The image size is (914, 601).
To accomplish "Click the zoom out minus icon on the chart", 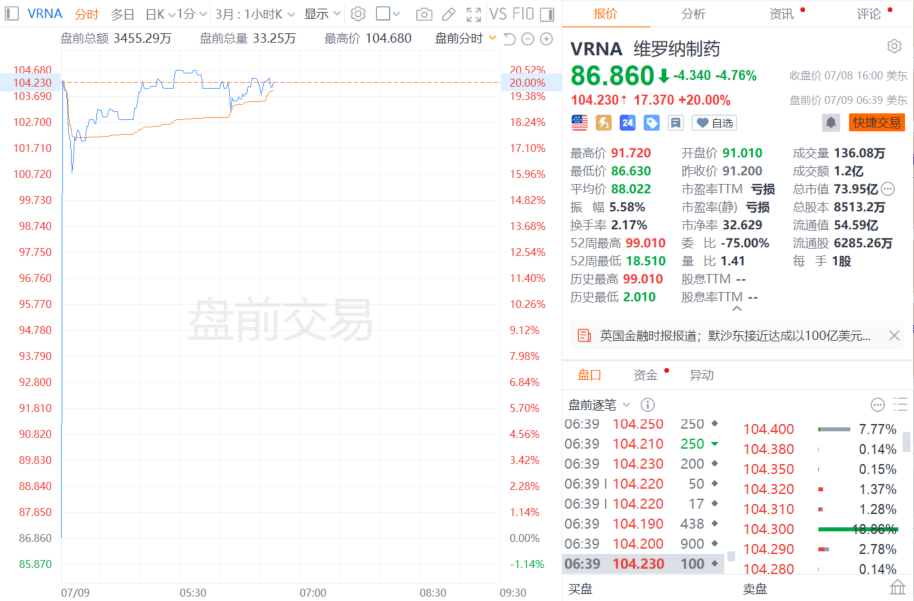I will point(527,38).
